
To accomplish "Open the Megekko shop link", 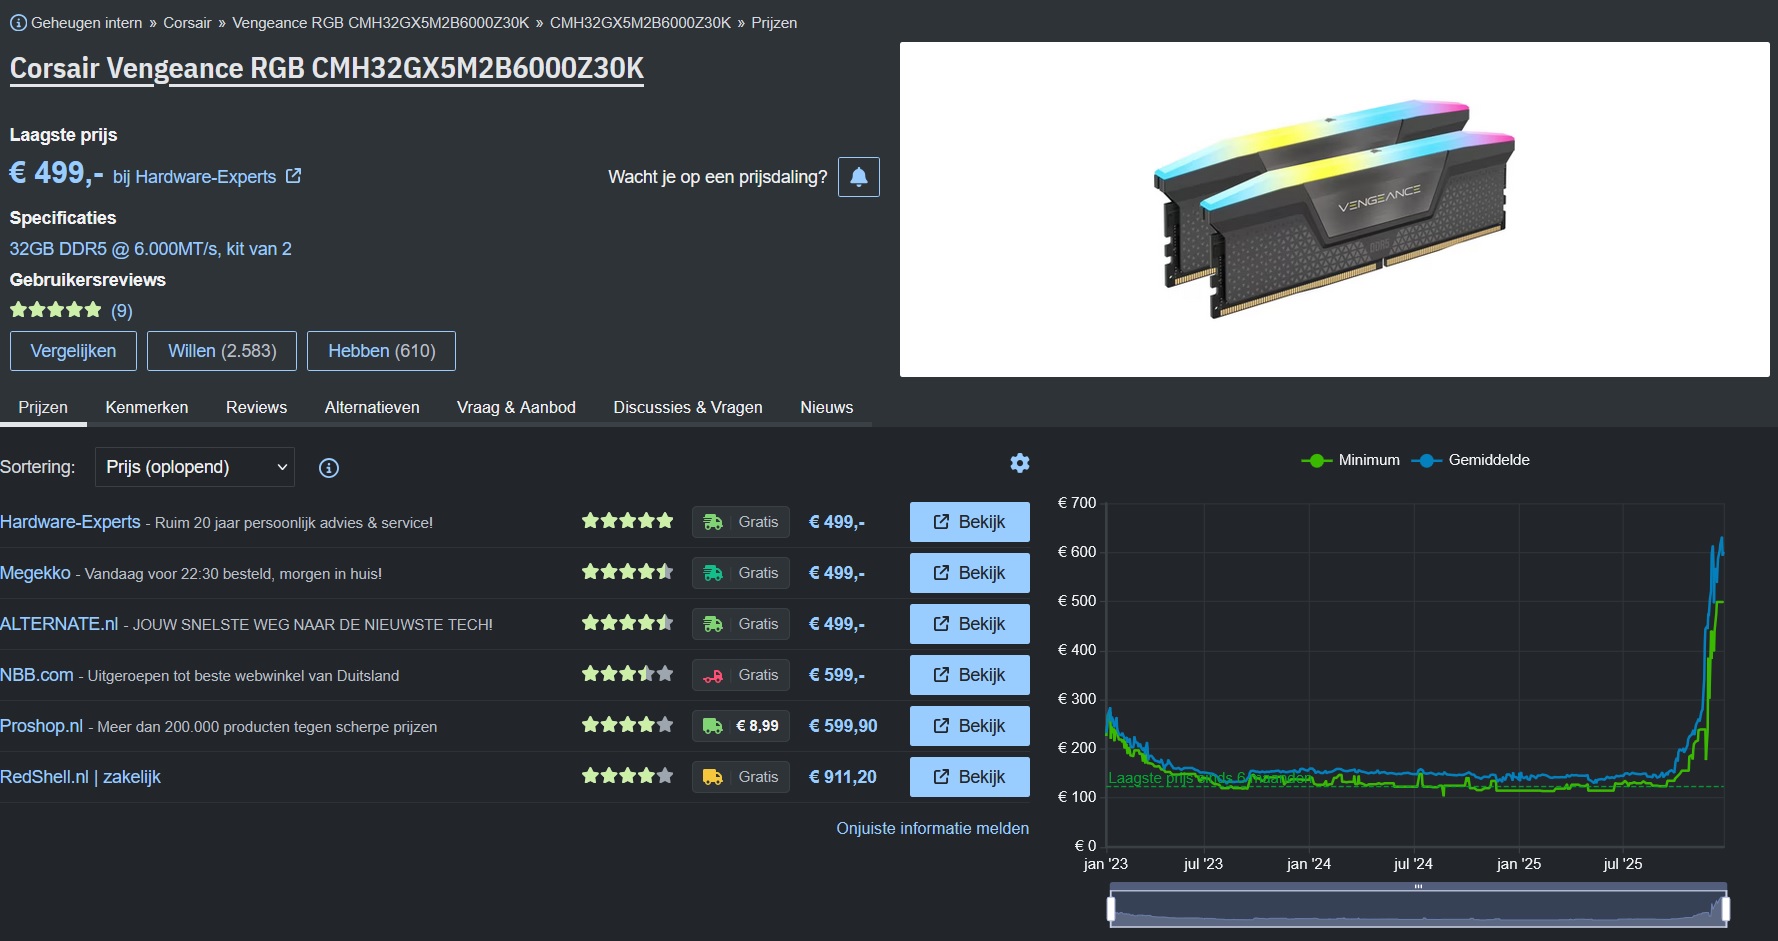I will 35,573.
